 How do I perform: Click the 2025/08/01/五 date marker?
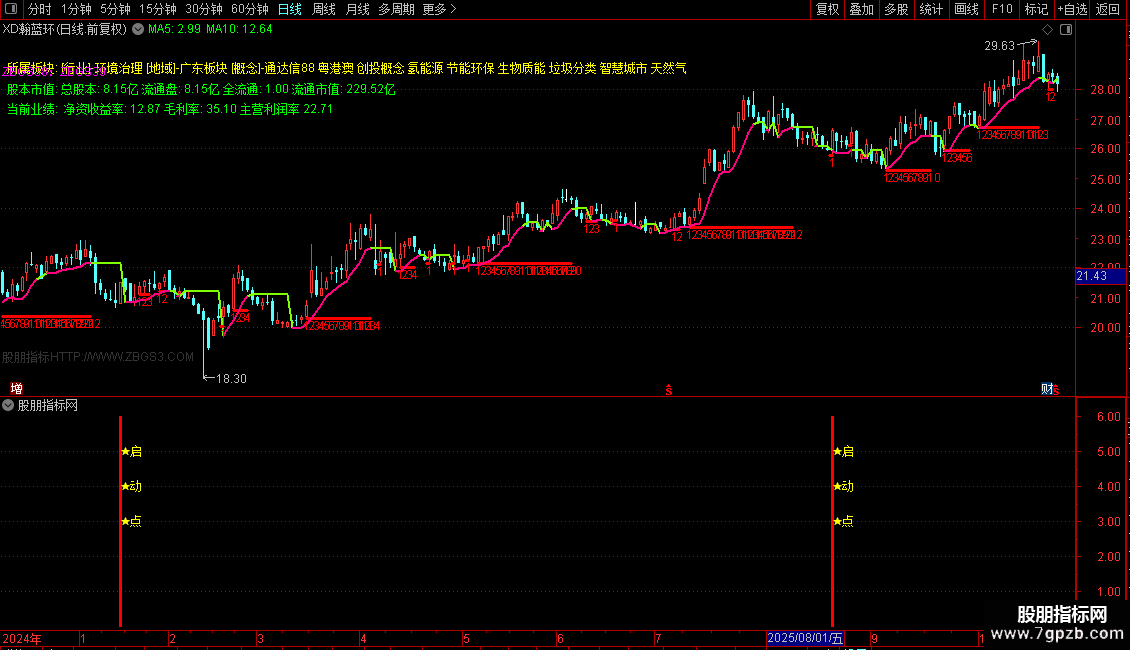805,638
